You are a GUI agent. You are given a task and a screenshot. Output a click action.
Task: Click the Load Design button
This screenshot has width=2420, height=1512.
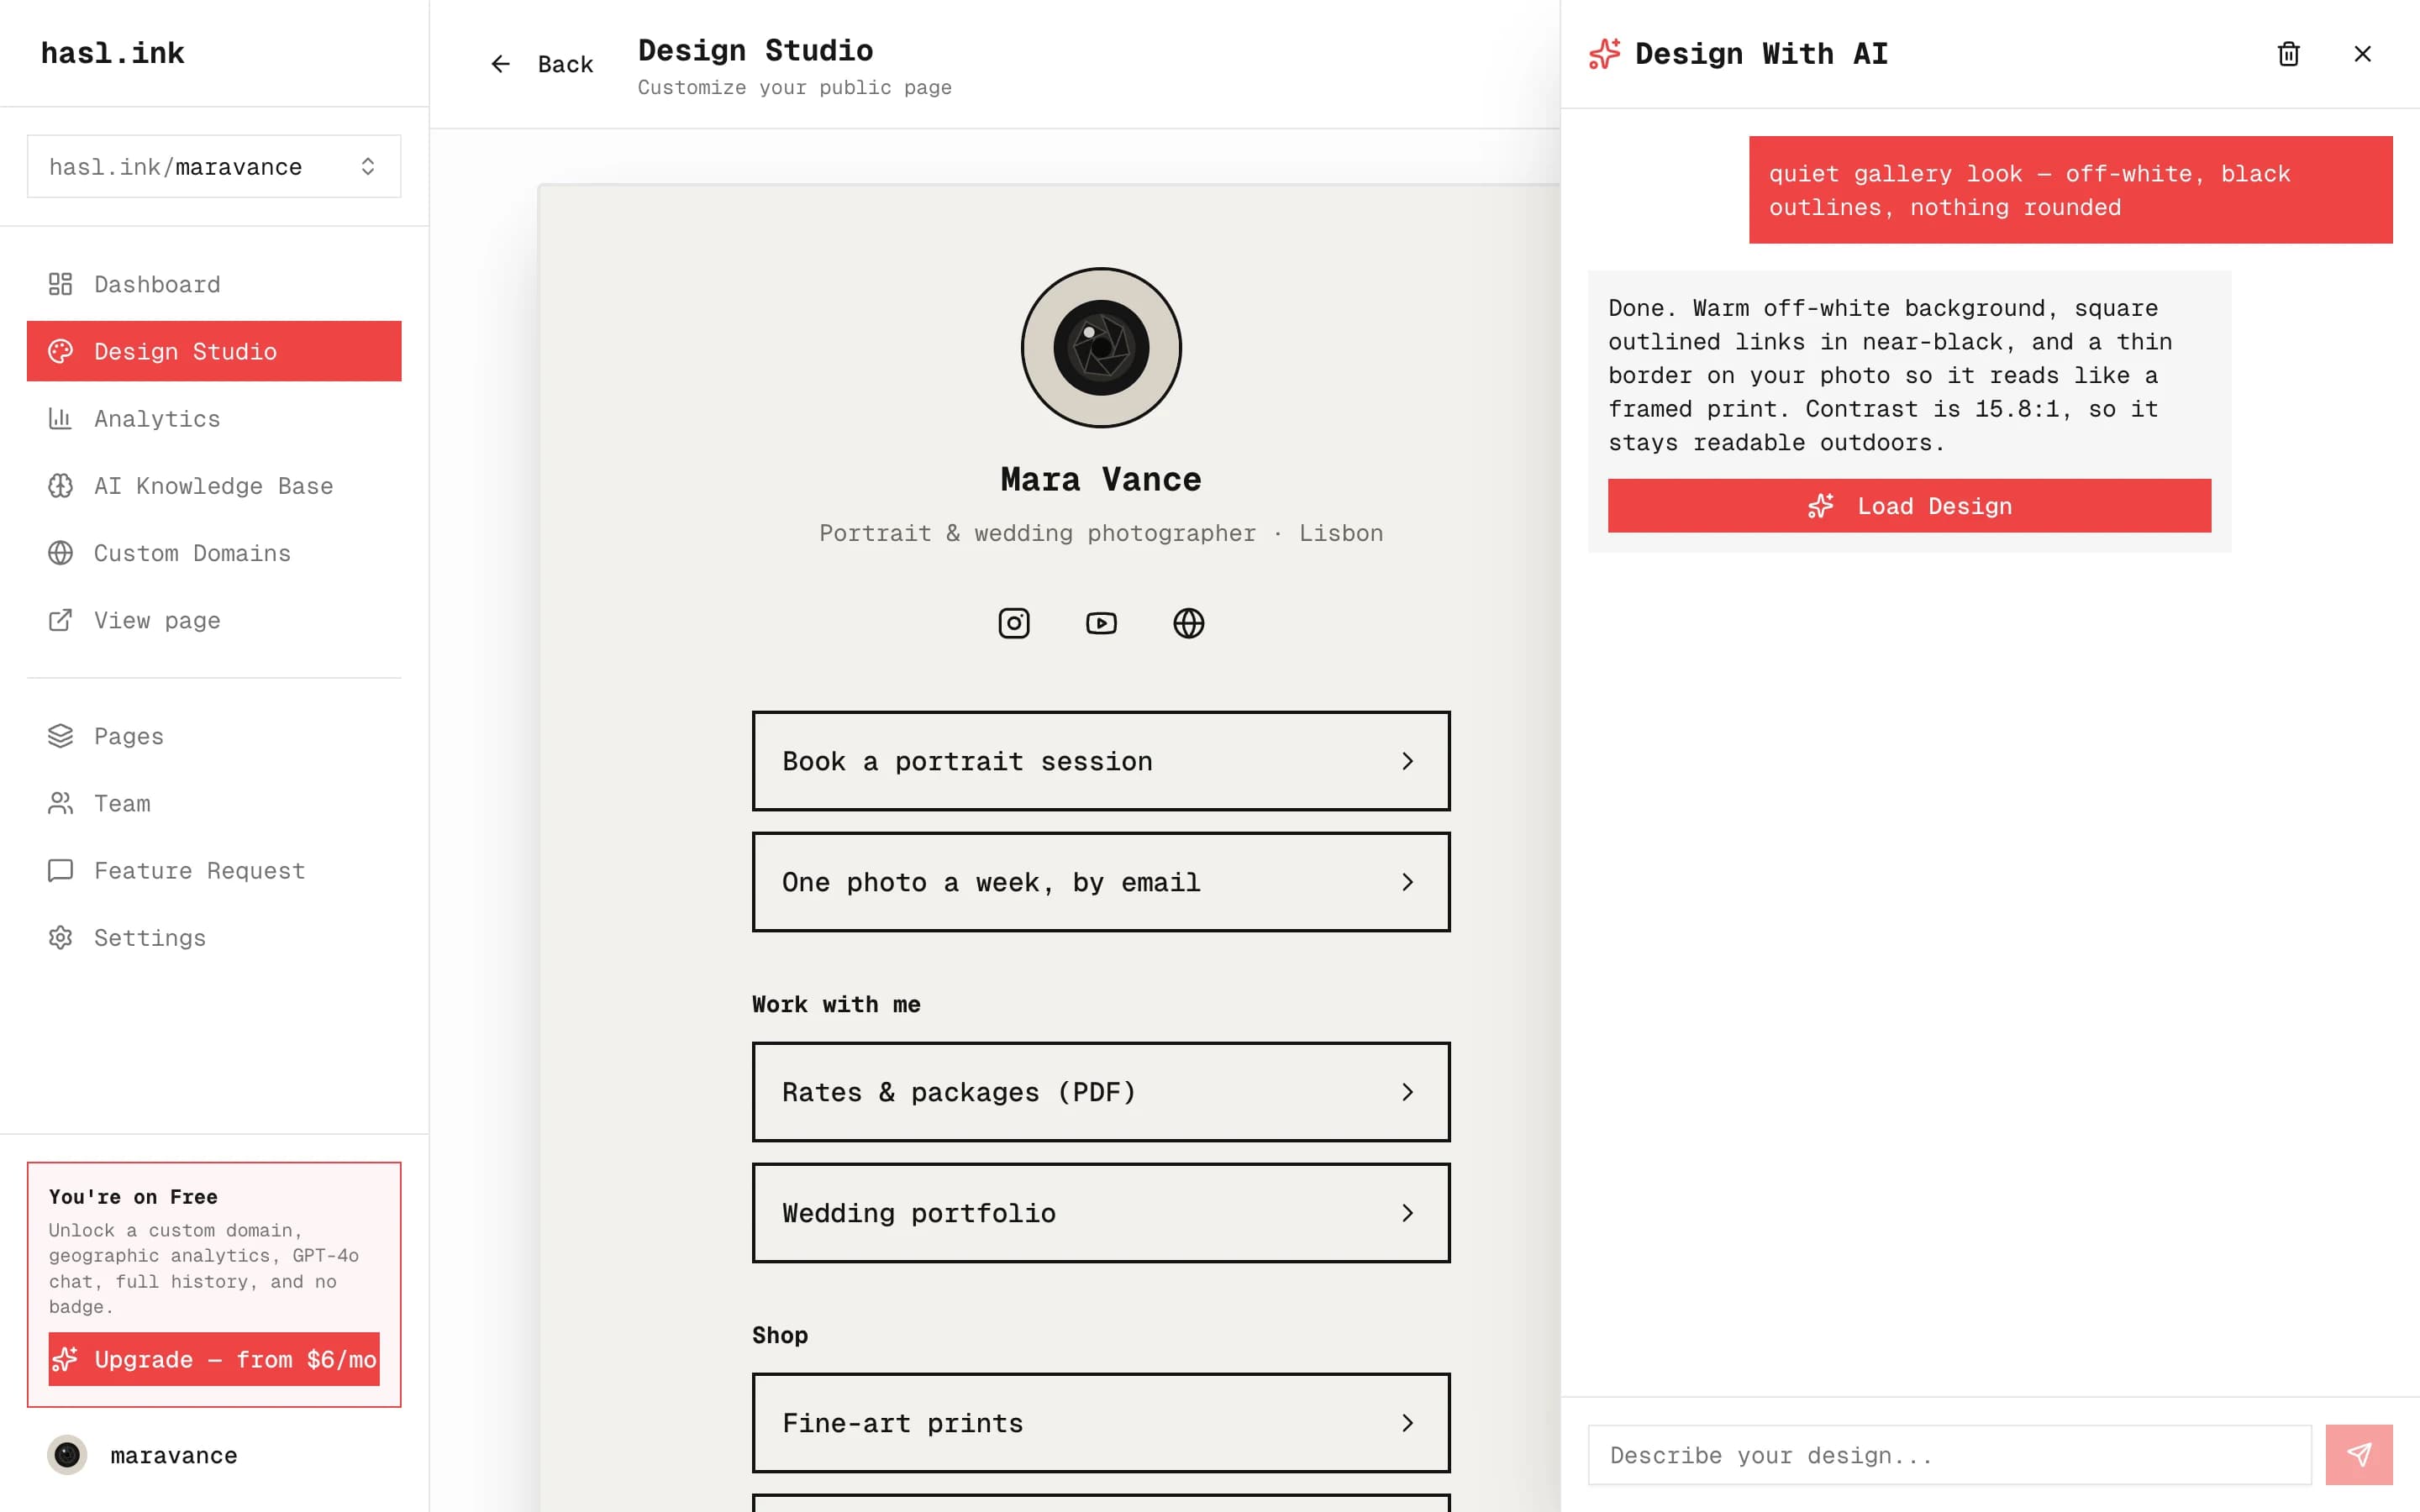(1909, 506)
